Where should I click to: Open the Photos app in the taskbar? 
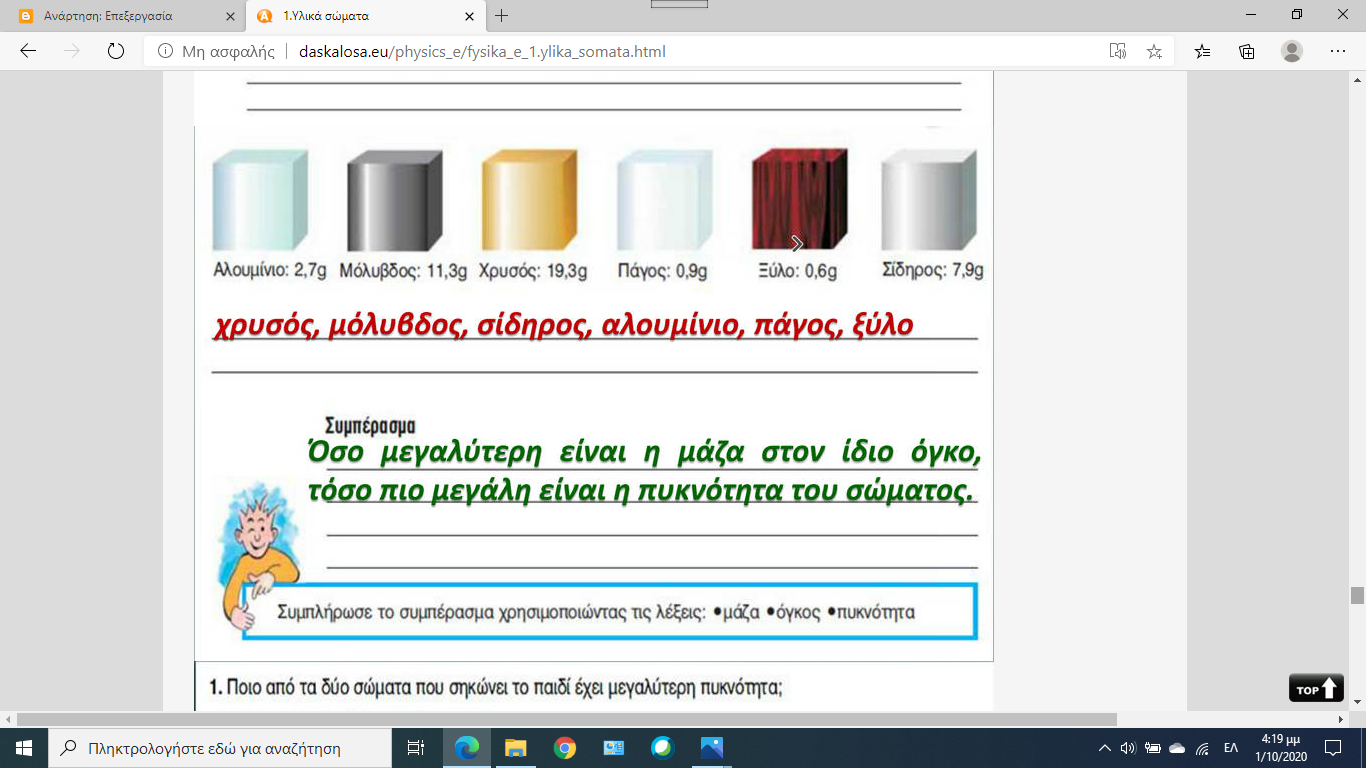click(711, 747)
